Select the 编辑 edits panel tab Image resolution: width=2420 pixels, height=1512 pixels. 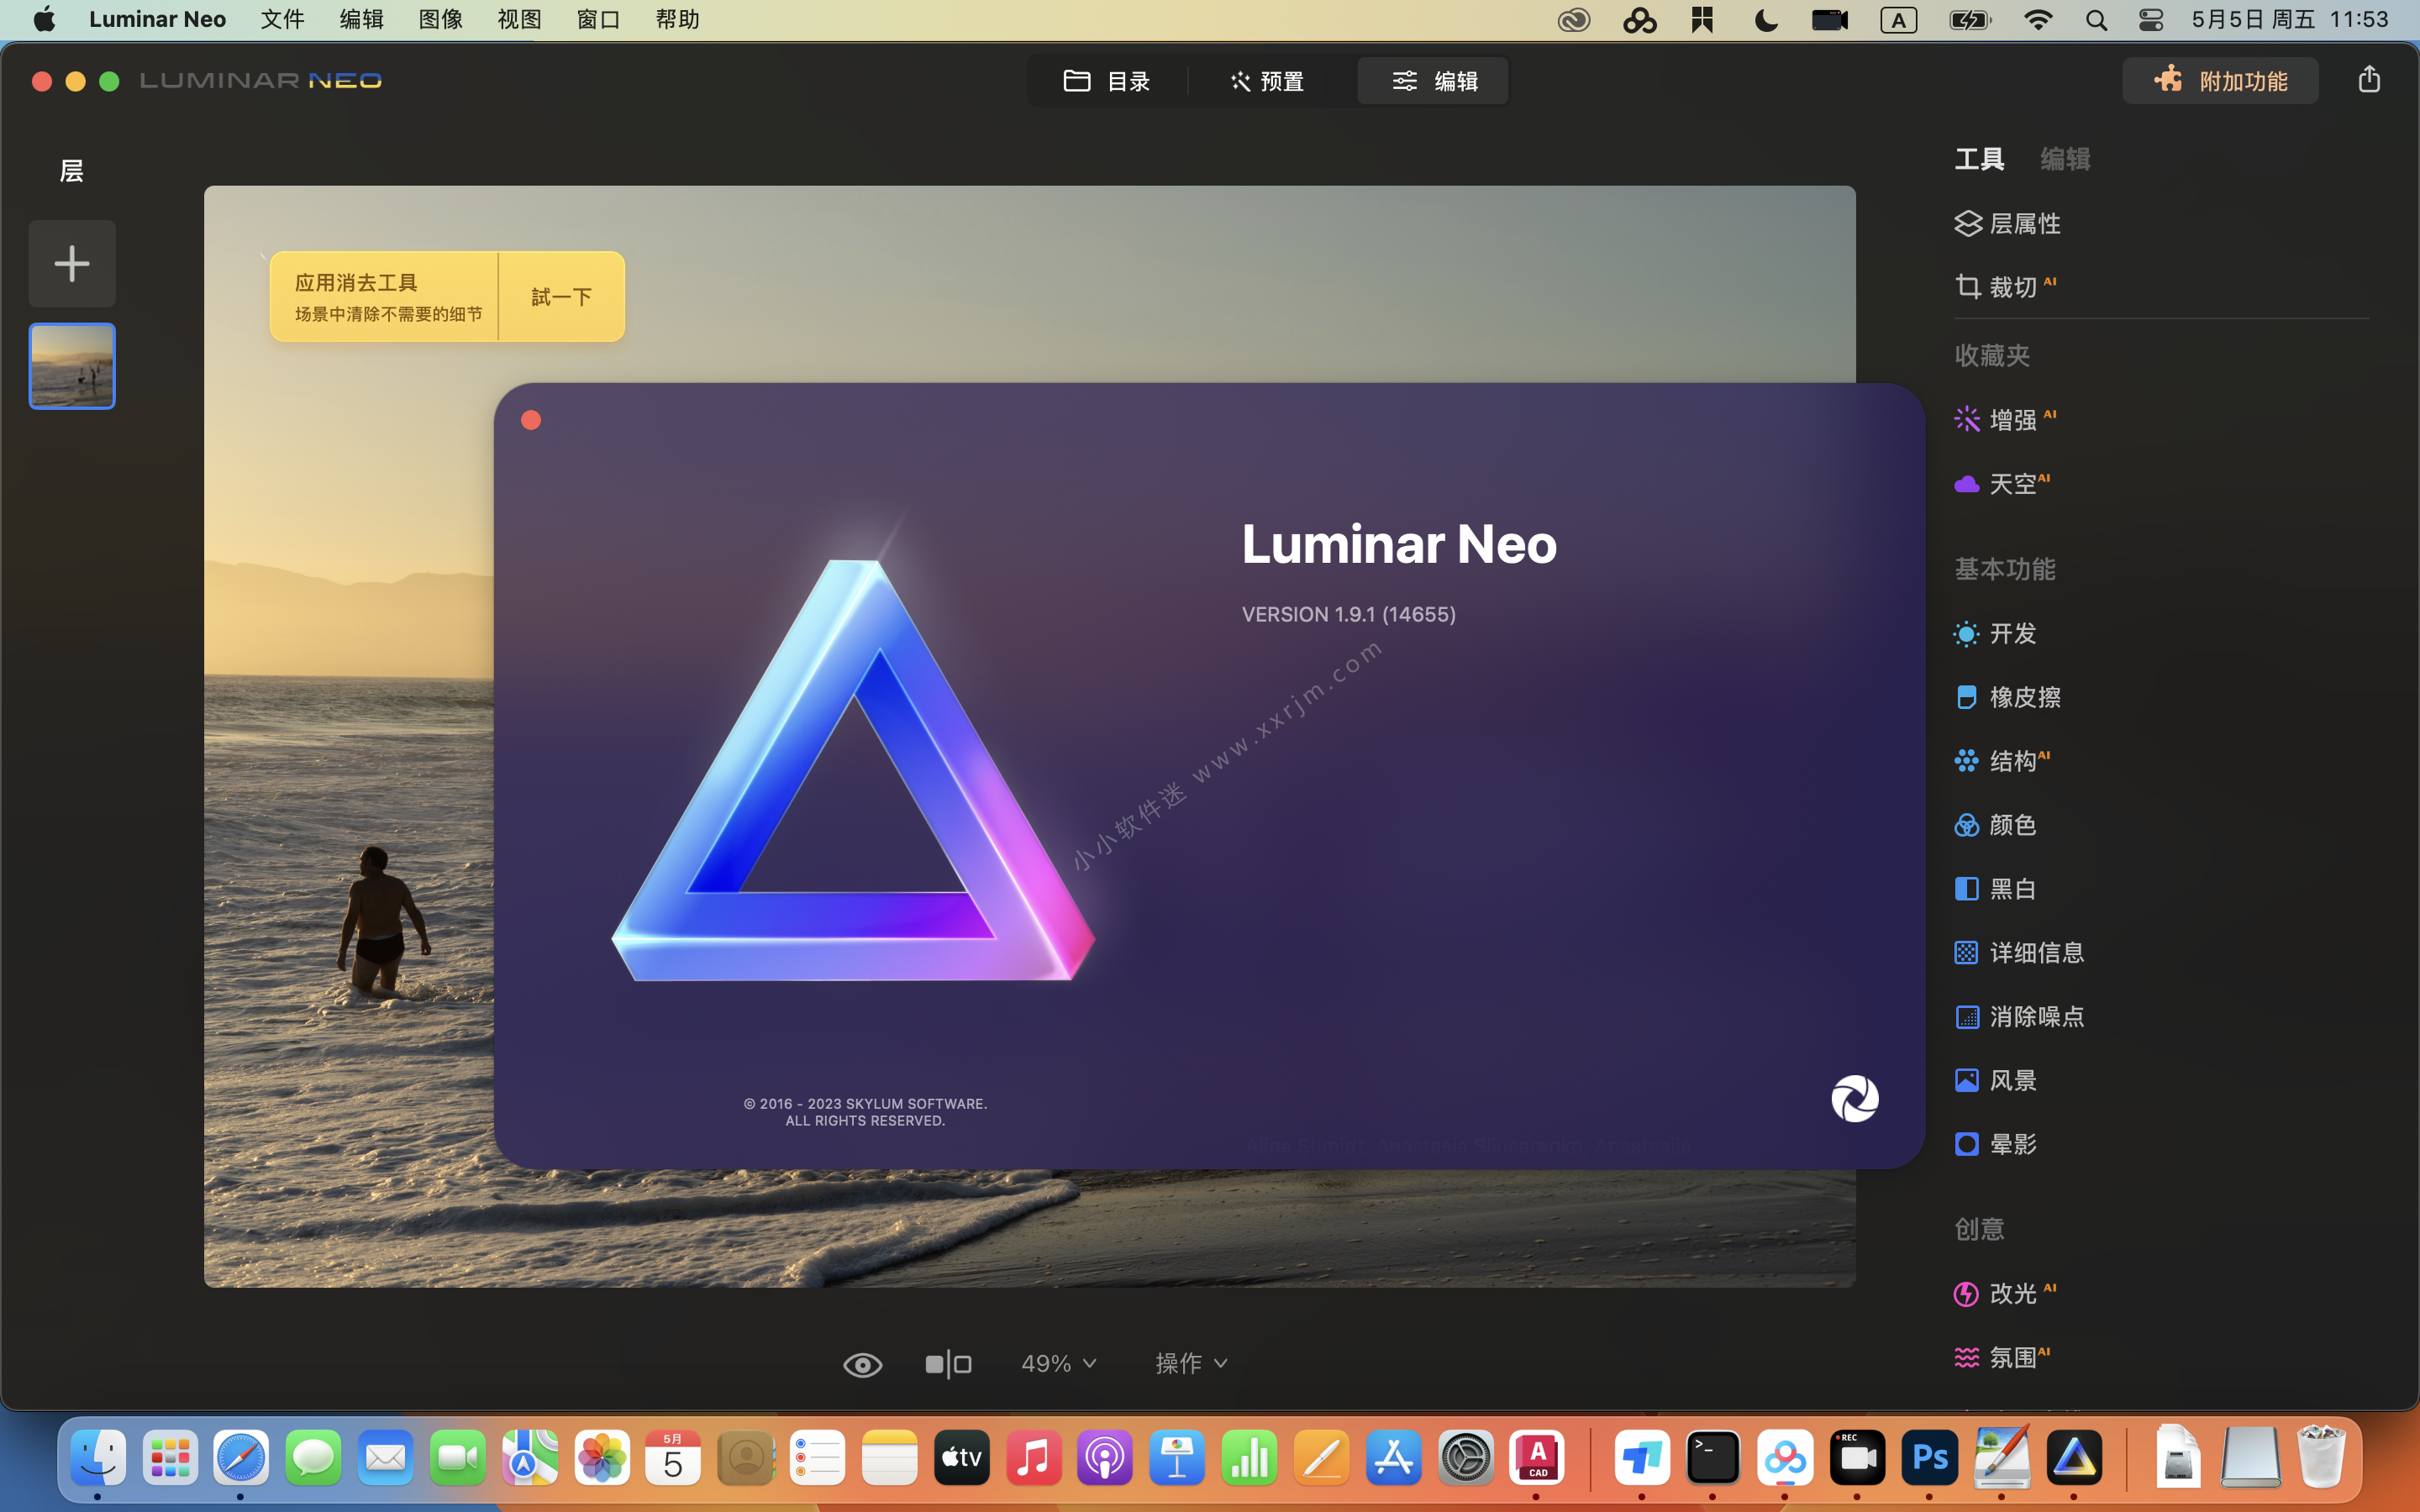click(2065, 159)
